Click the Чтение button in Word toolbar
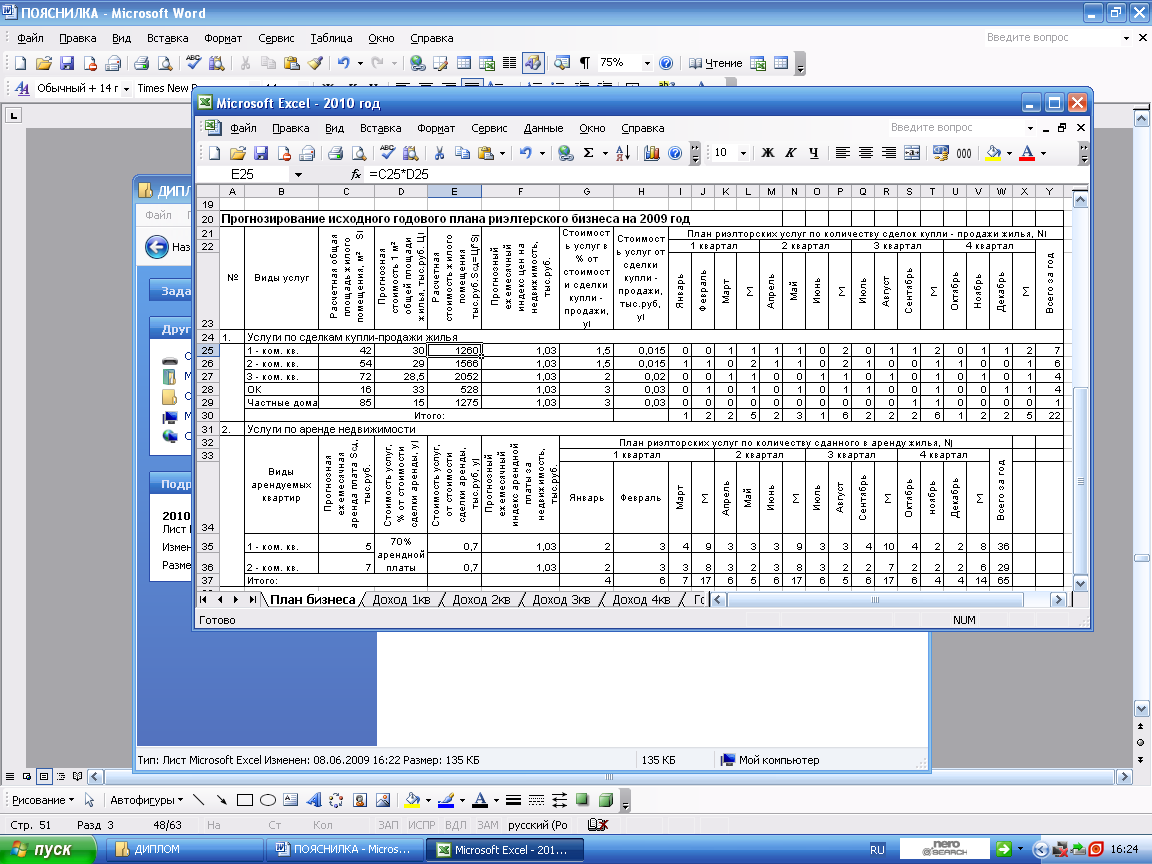1152x864 pixels. coord(716,62)
